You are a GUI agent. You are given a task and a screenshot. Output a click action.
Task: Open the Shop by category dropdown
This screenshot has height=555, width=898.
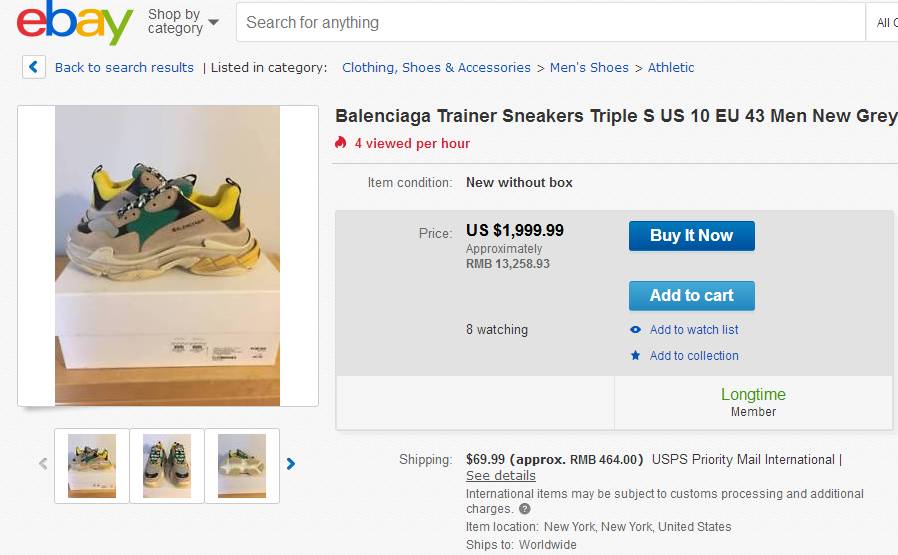tap(183, 21)
